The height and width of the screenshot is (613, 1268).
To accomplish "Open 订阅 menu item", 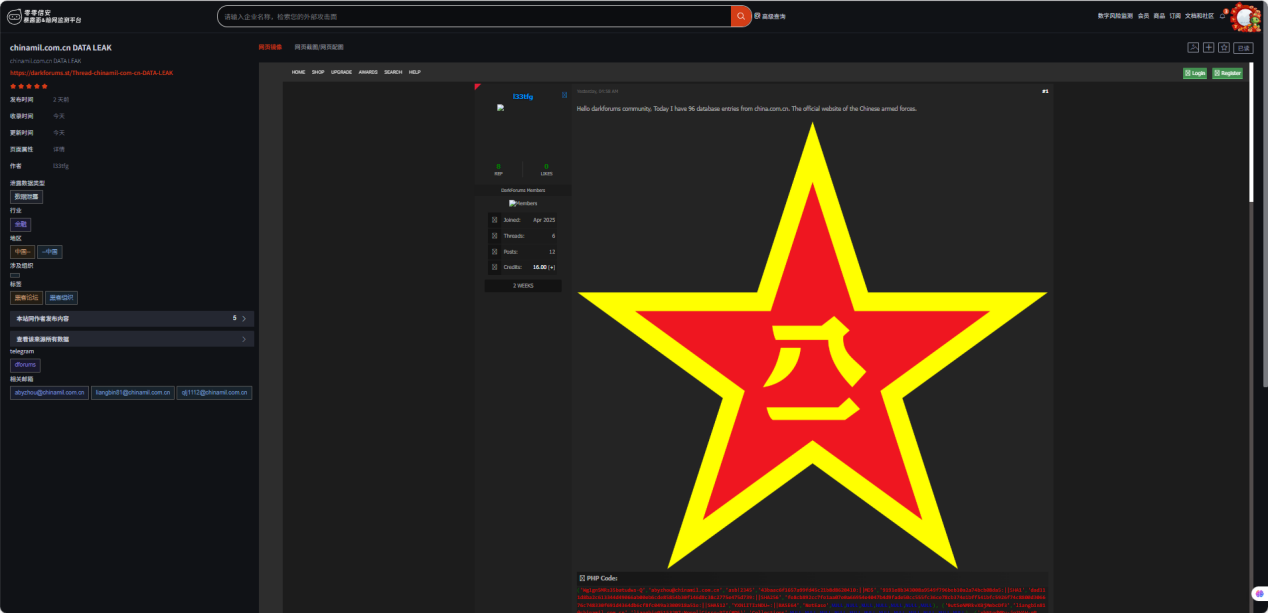I will 1175,16.
